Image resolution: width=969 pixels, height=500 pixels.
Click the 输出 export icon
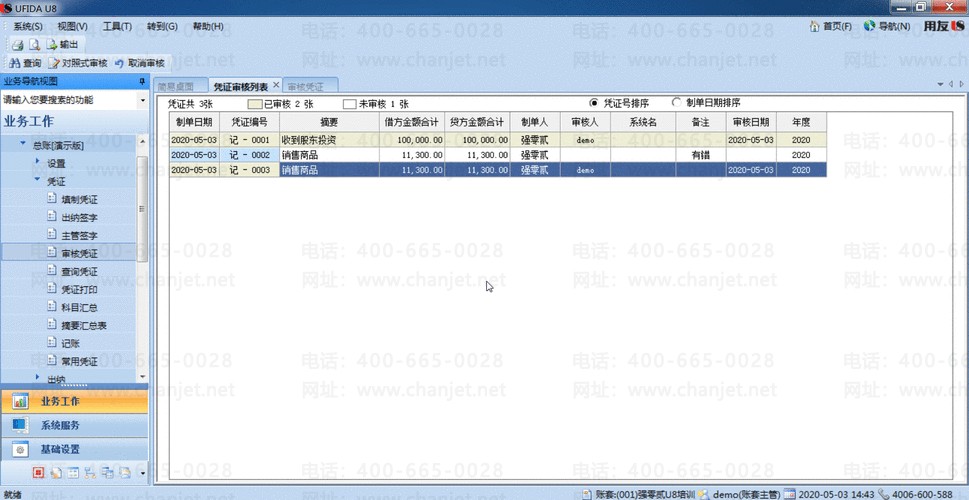point(52,44)
